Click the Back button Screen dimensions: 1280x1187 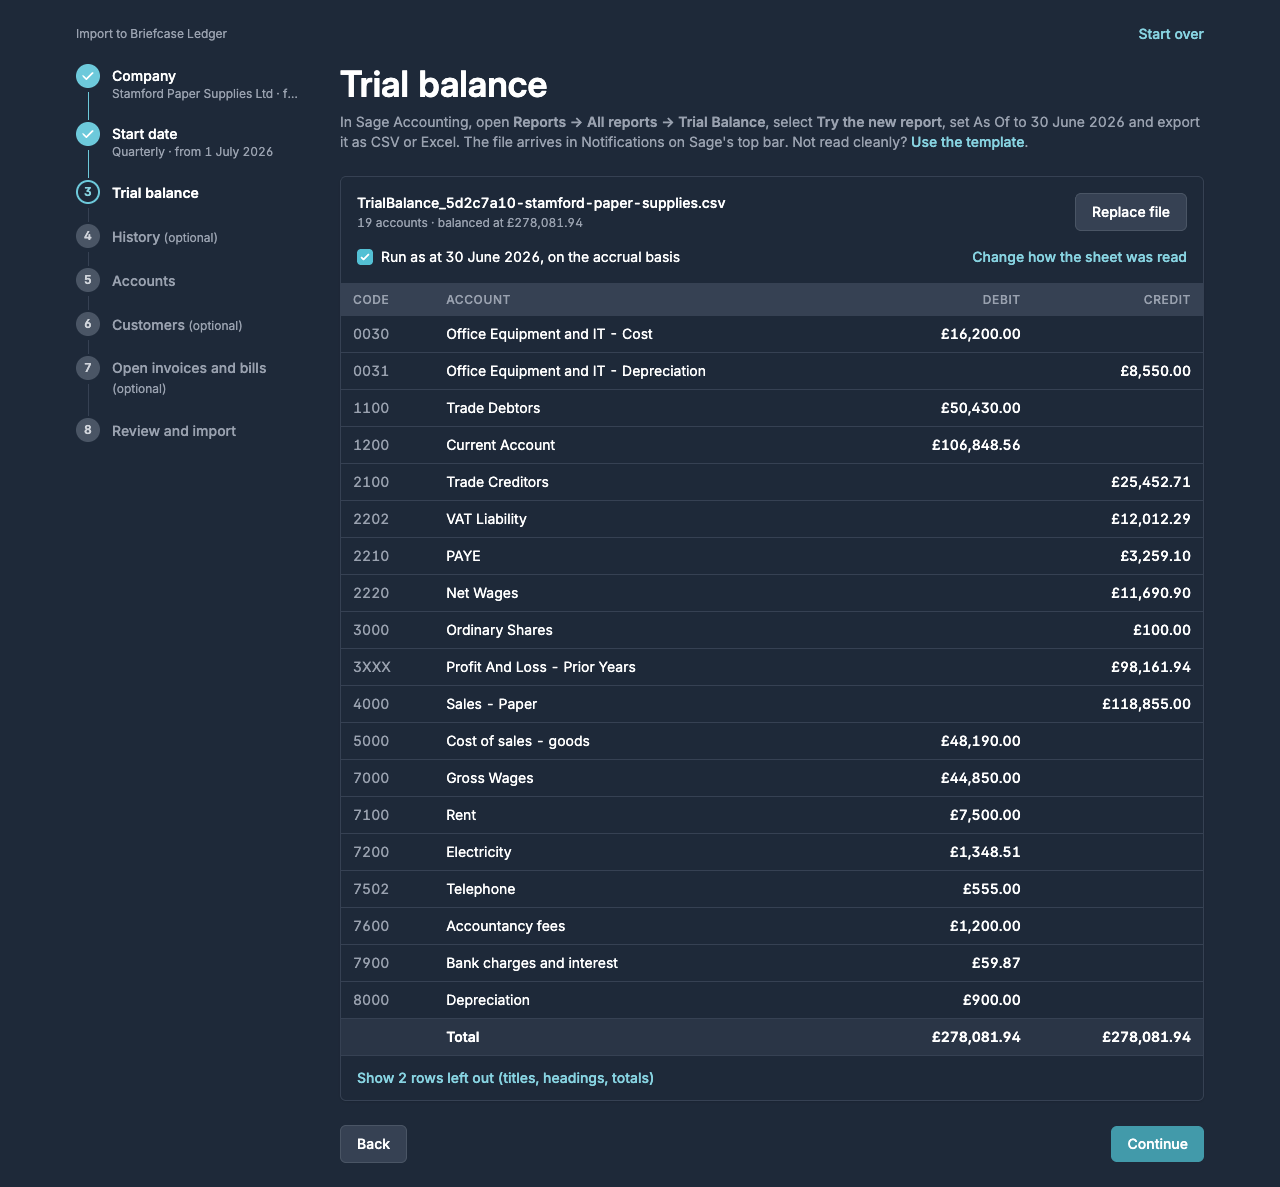coord(373,1144)
